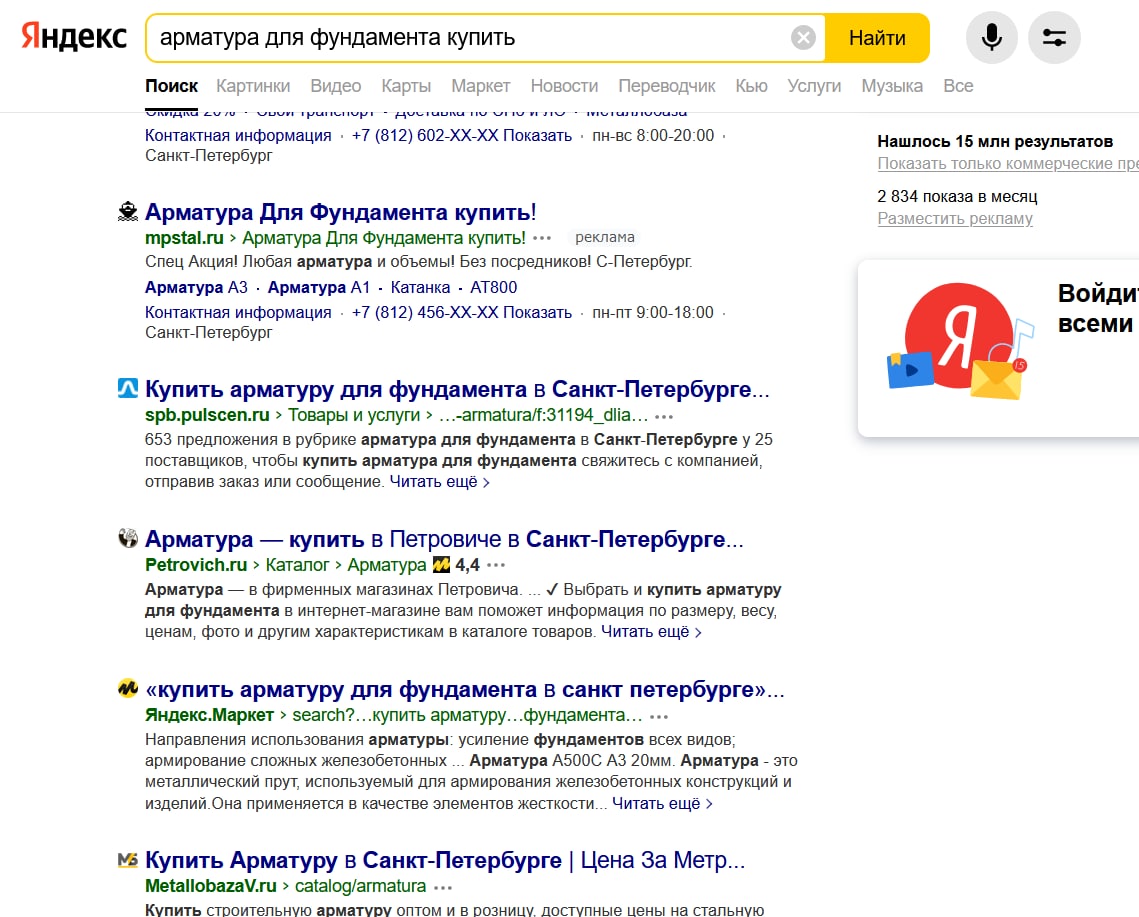1139x917 pixels.
Task: Show phone number +7 (812) 456-XX-XX
Action: click(461, 312)
